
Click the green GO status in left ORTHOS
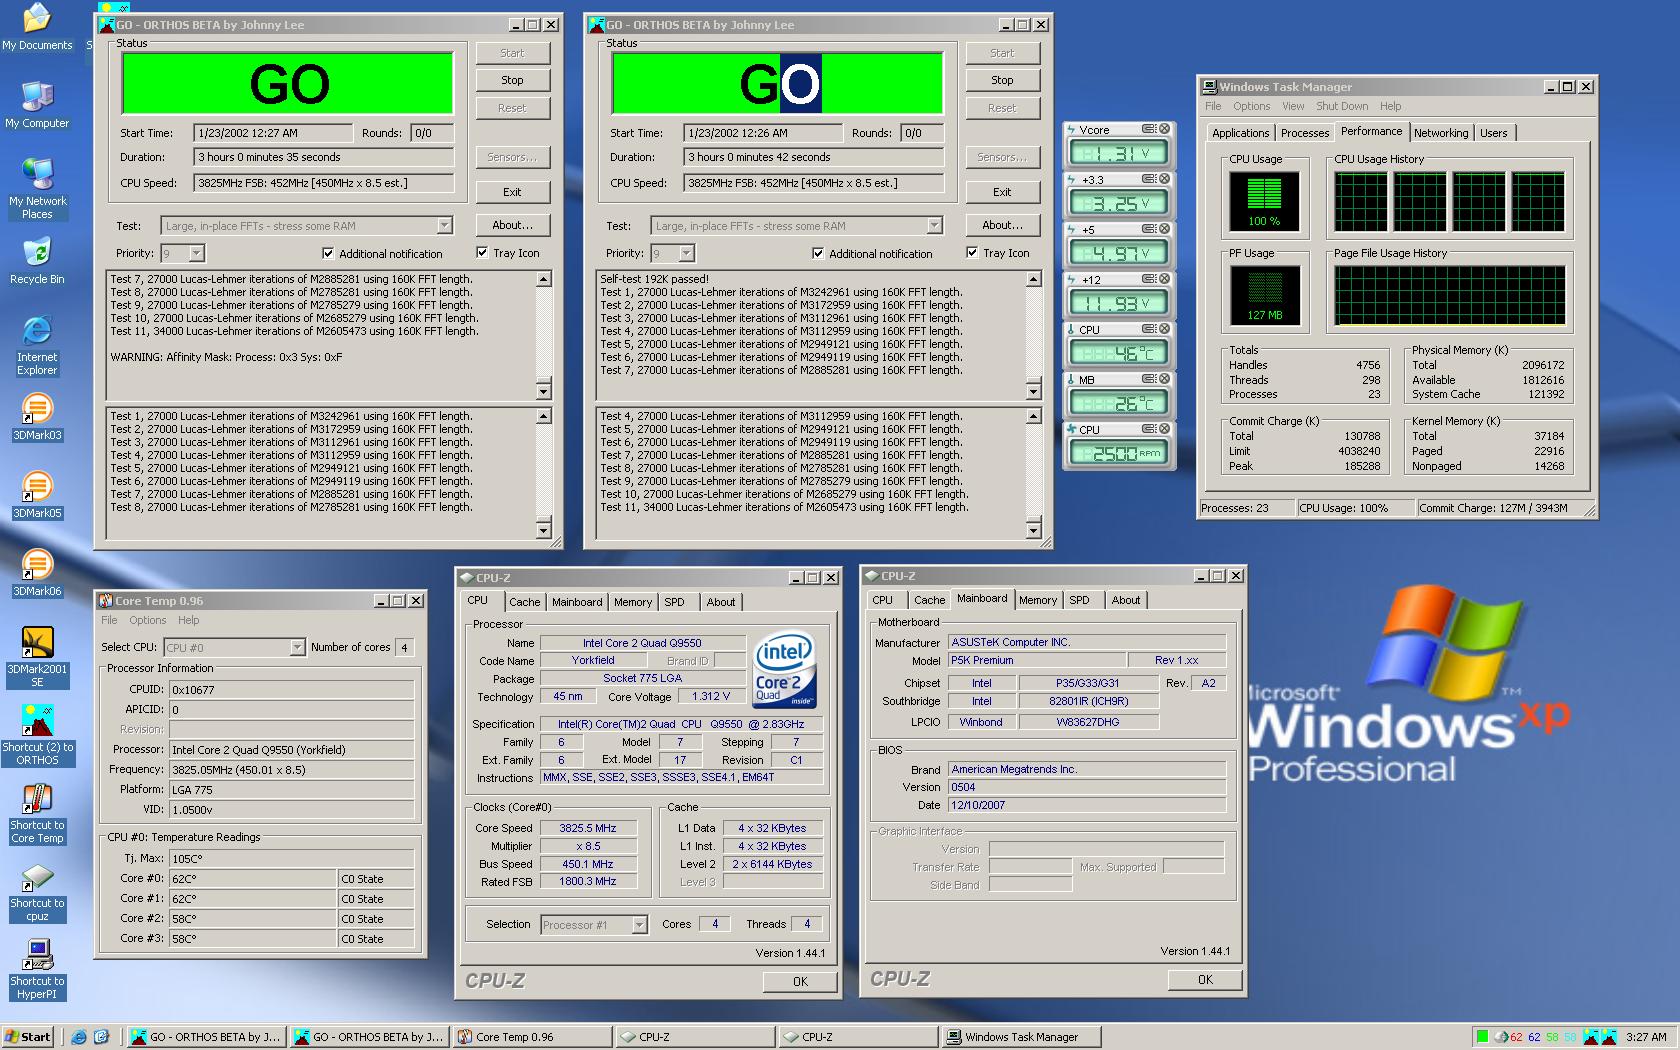pos(288,84)
